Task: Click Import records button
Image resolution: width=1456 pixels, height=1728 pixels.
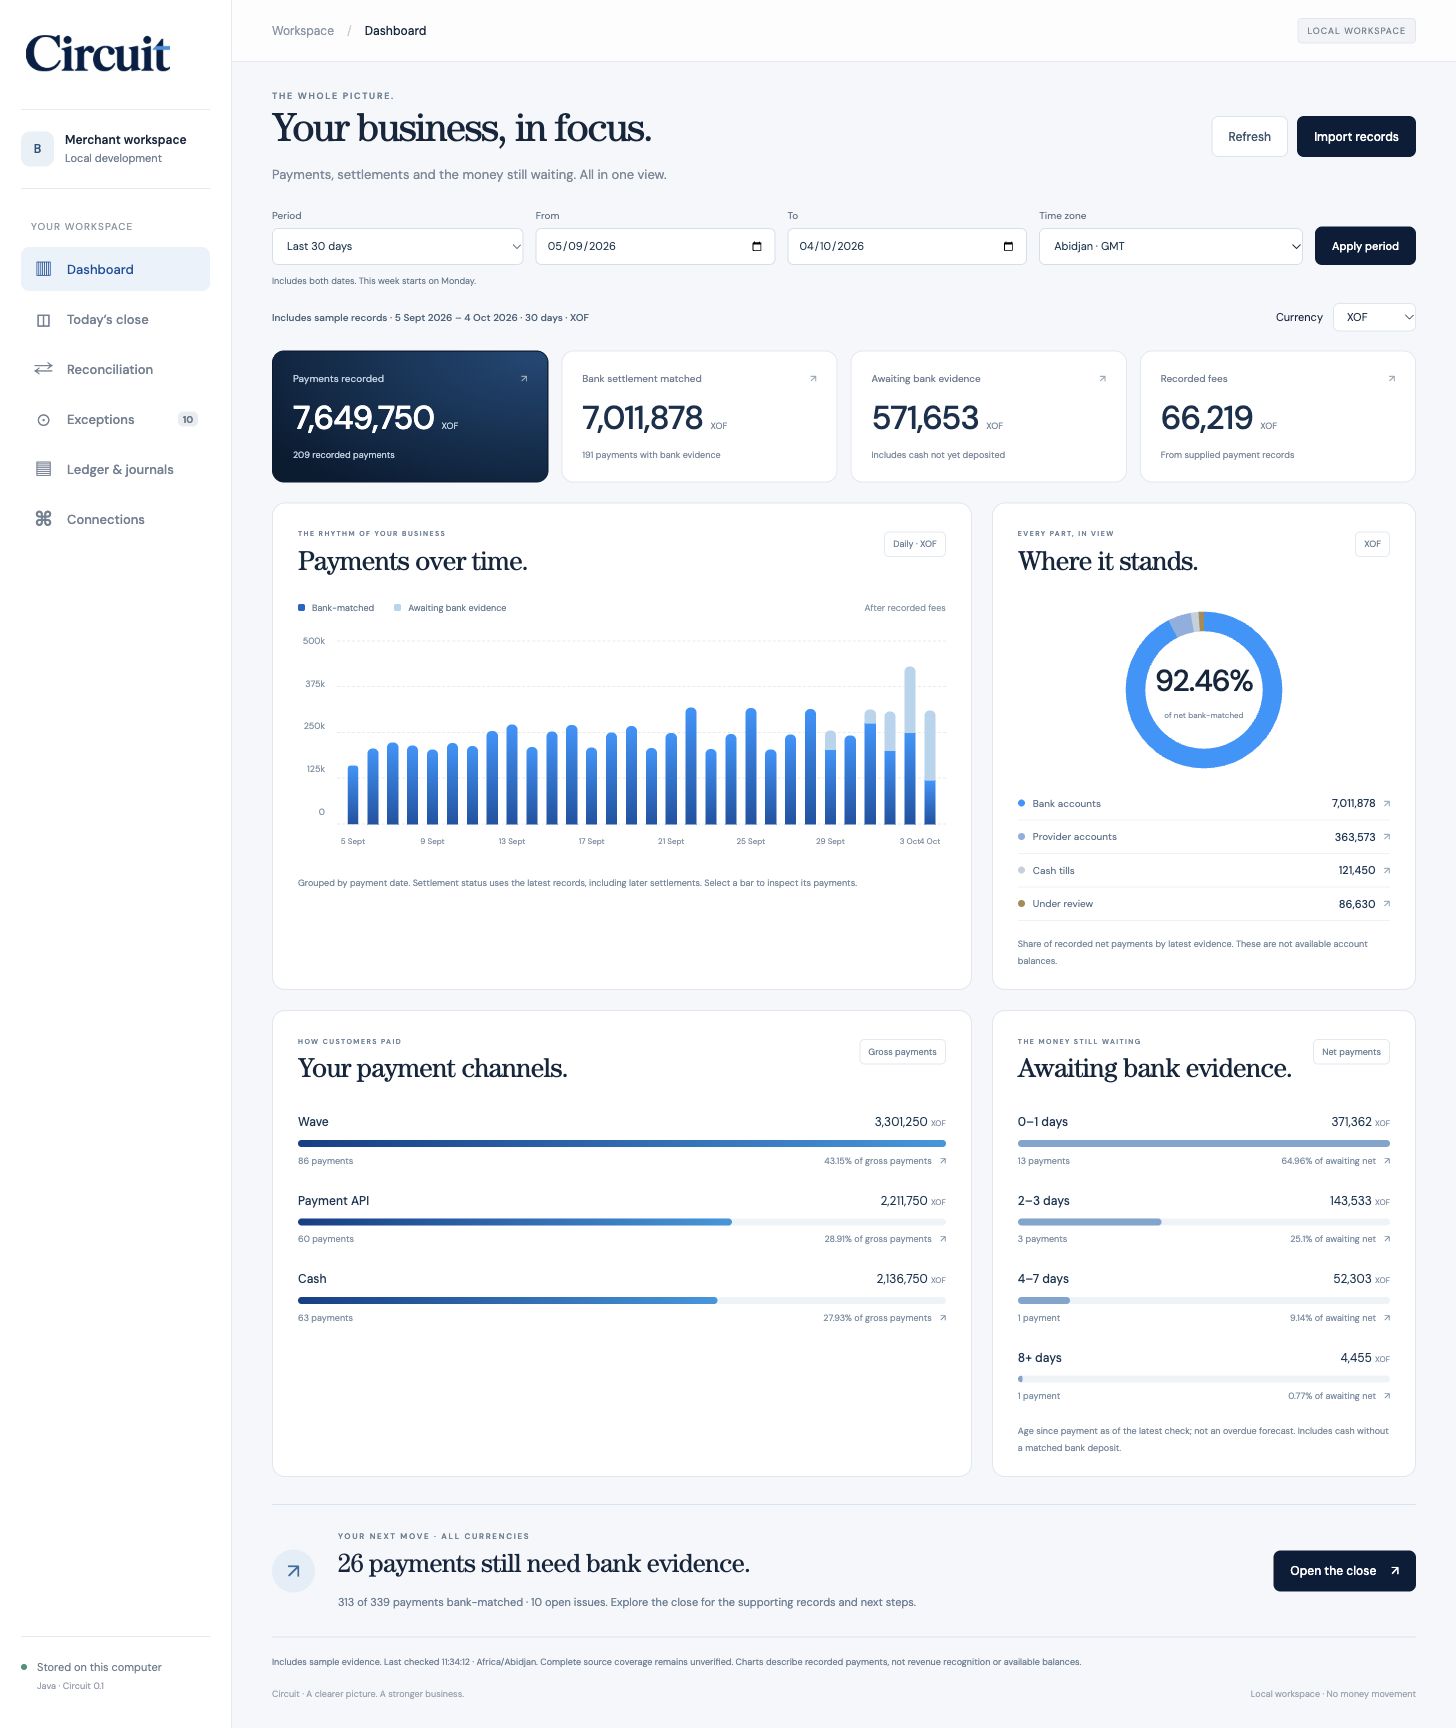Action: point(1356,137)
